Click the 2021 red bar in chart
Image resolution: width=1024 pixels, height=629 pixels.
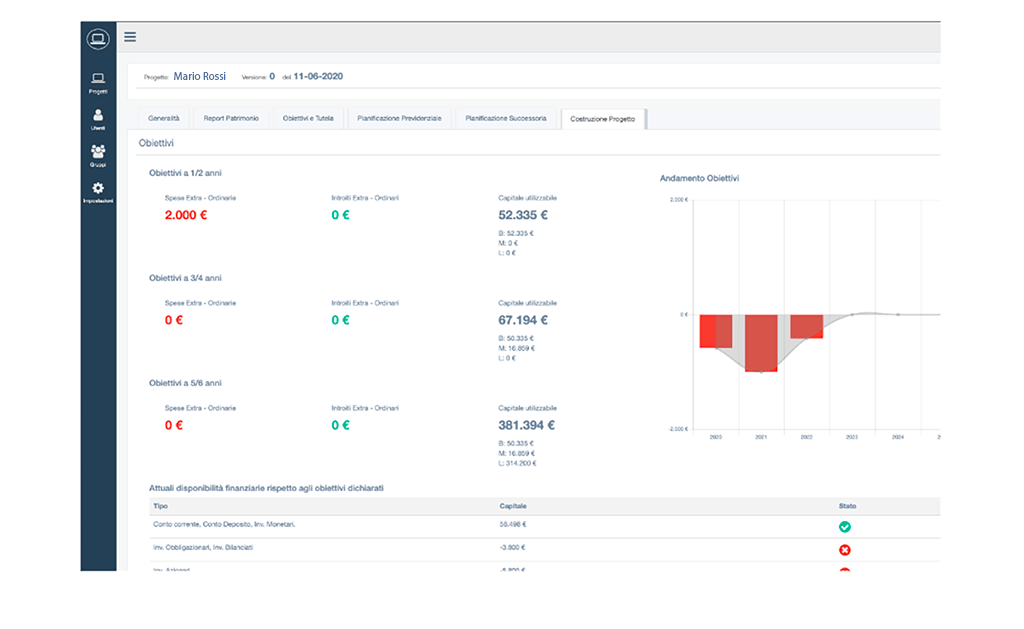(x=761, y=343)
